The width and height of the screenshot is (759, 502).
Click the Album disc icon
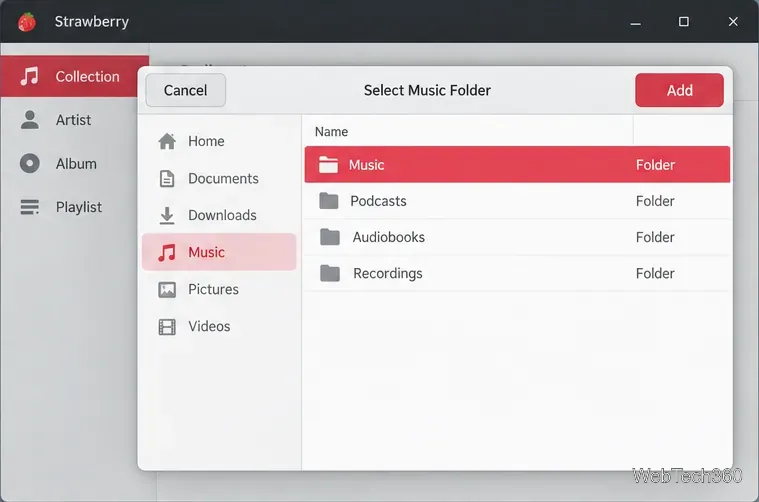point(30,163)
